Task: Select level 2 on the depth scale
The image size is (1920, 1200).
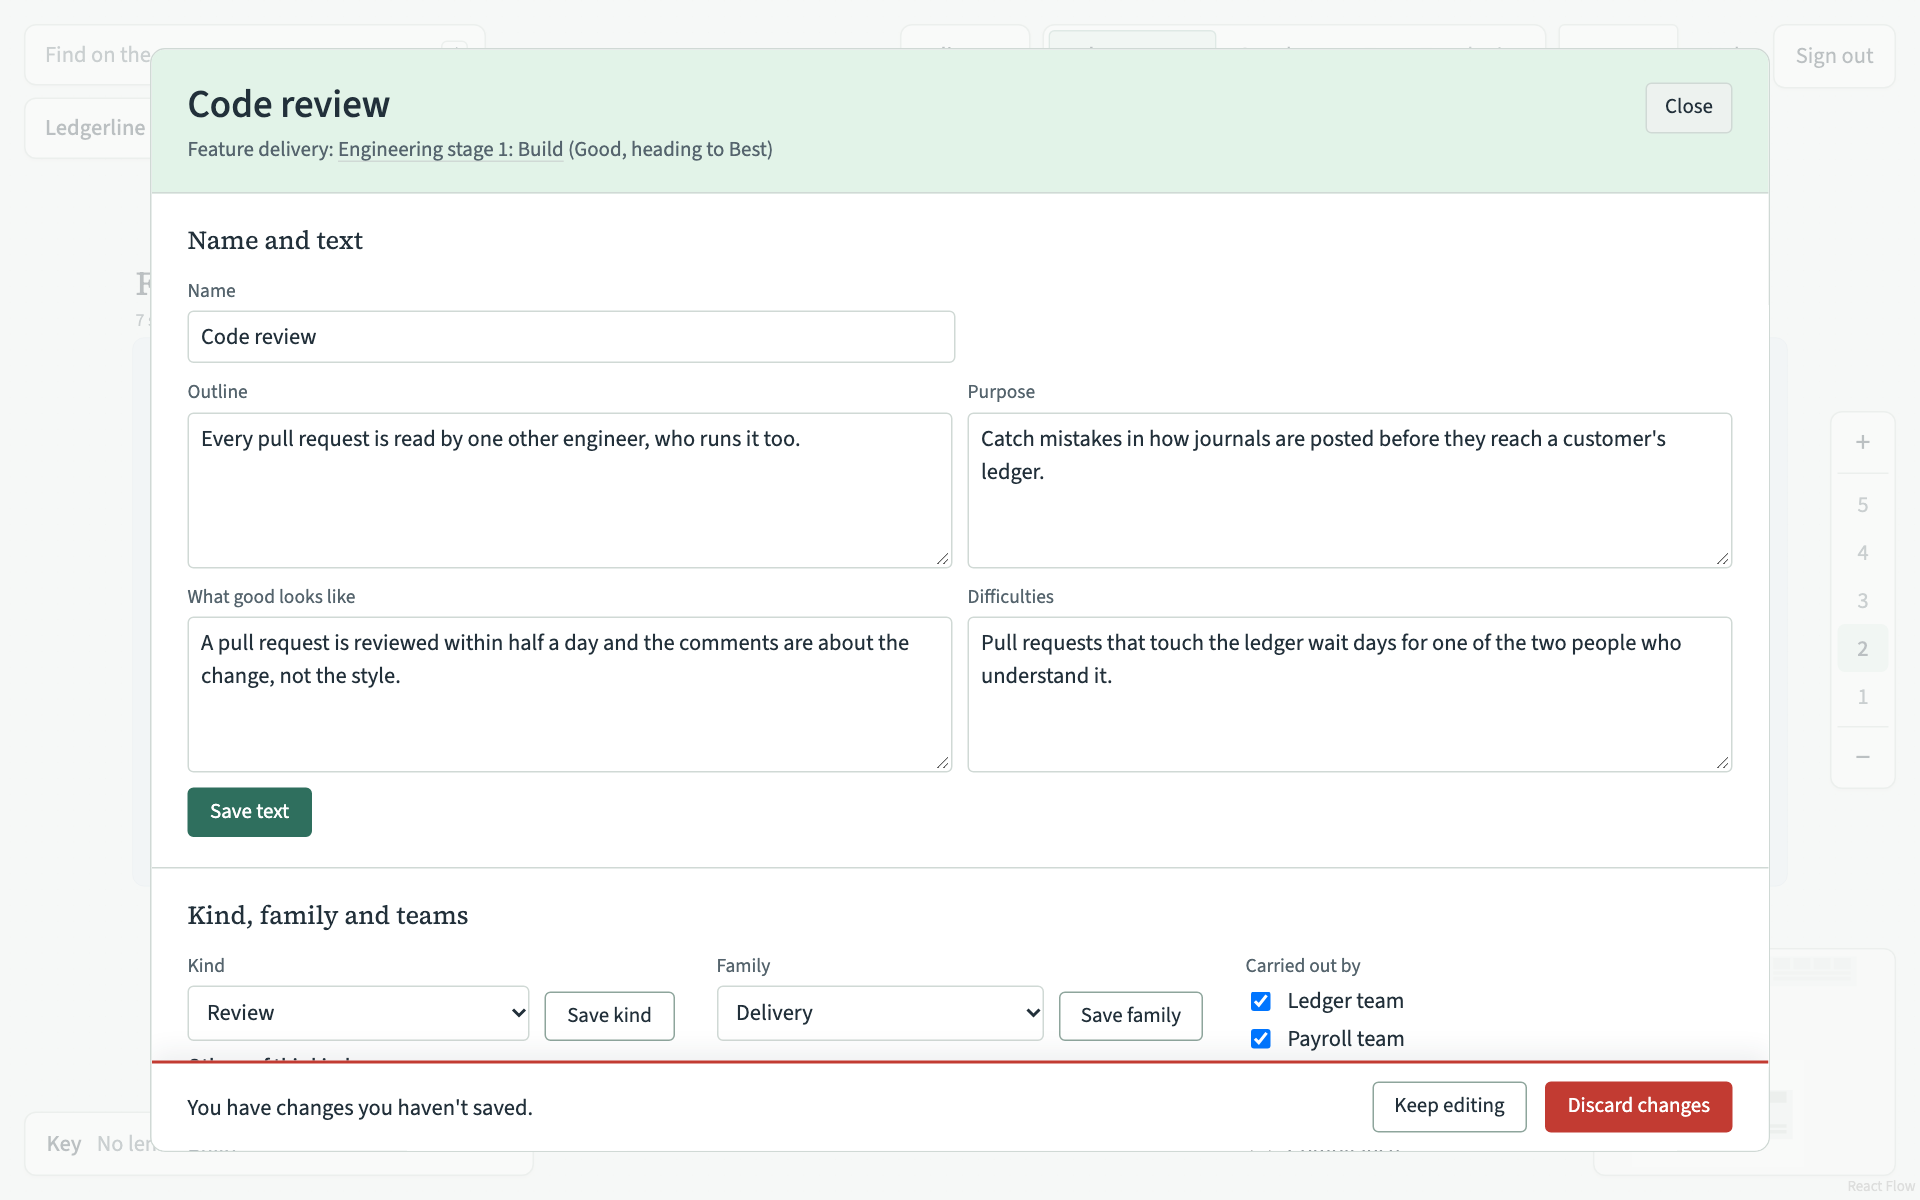Action: pyautogui.click(x=1862, y=649)
